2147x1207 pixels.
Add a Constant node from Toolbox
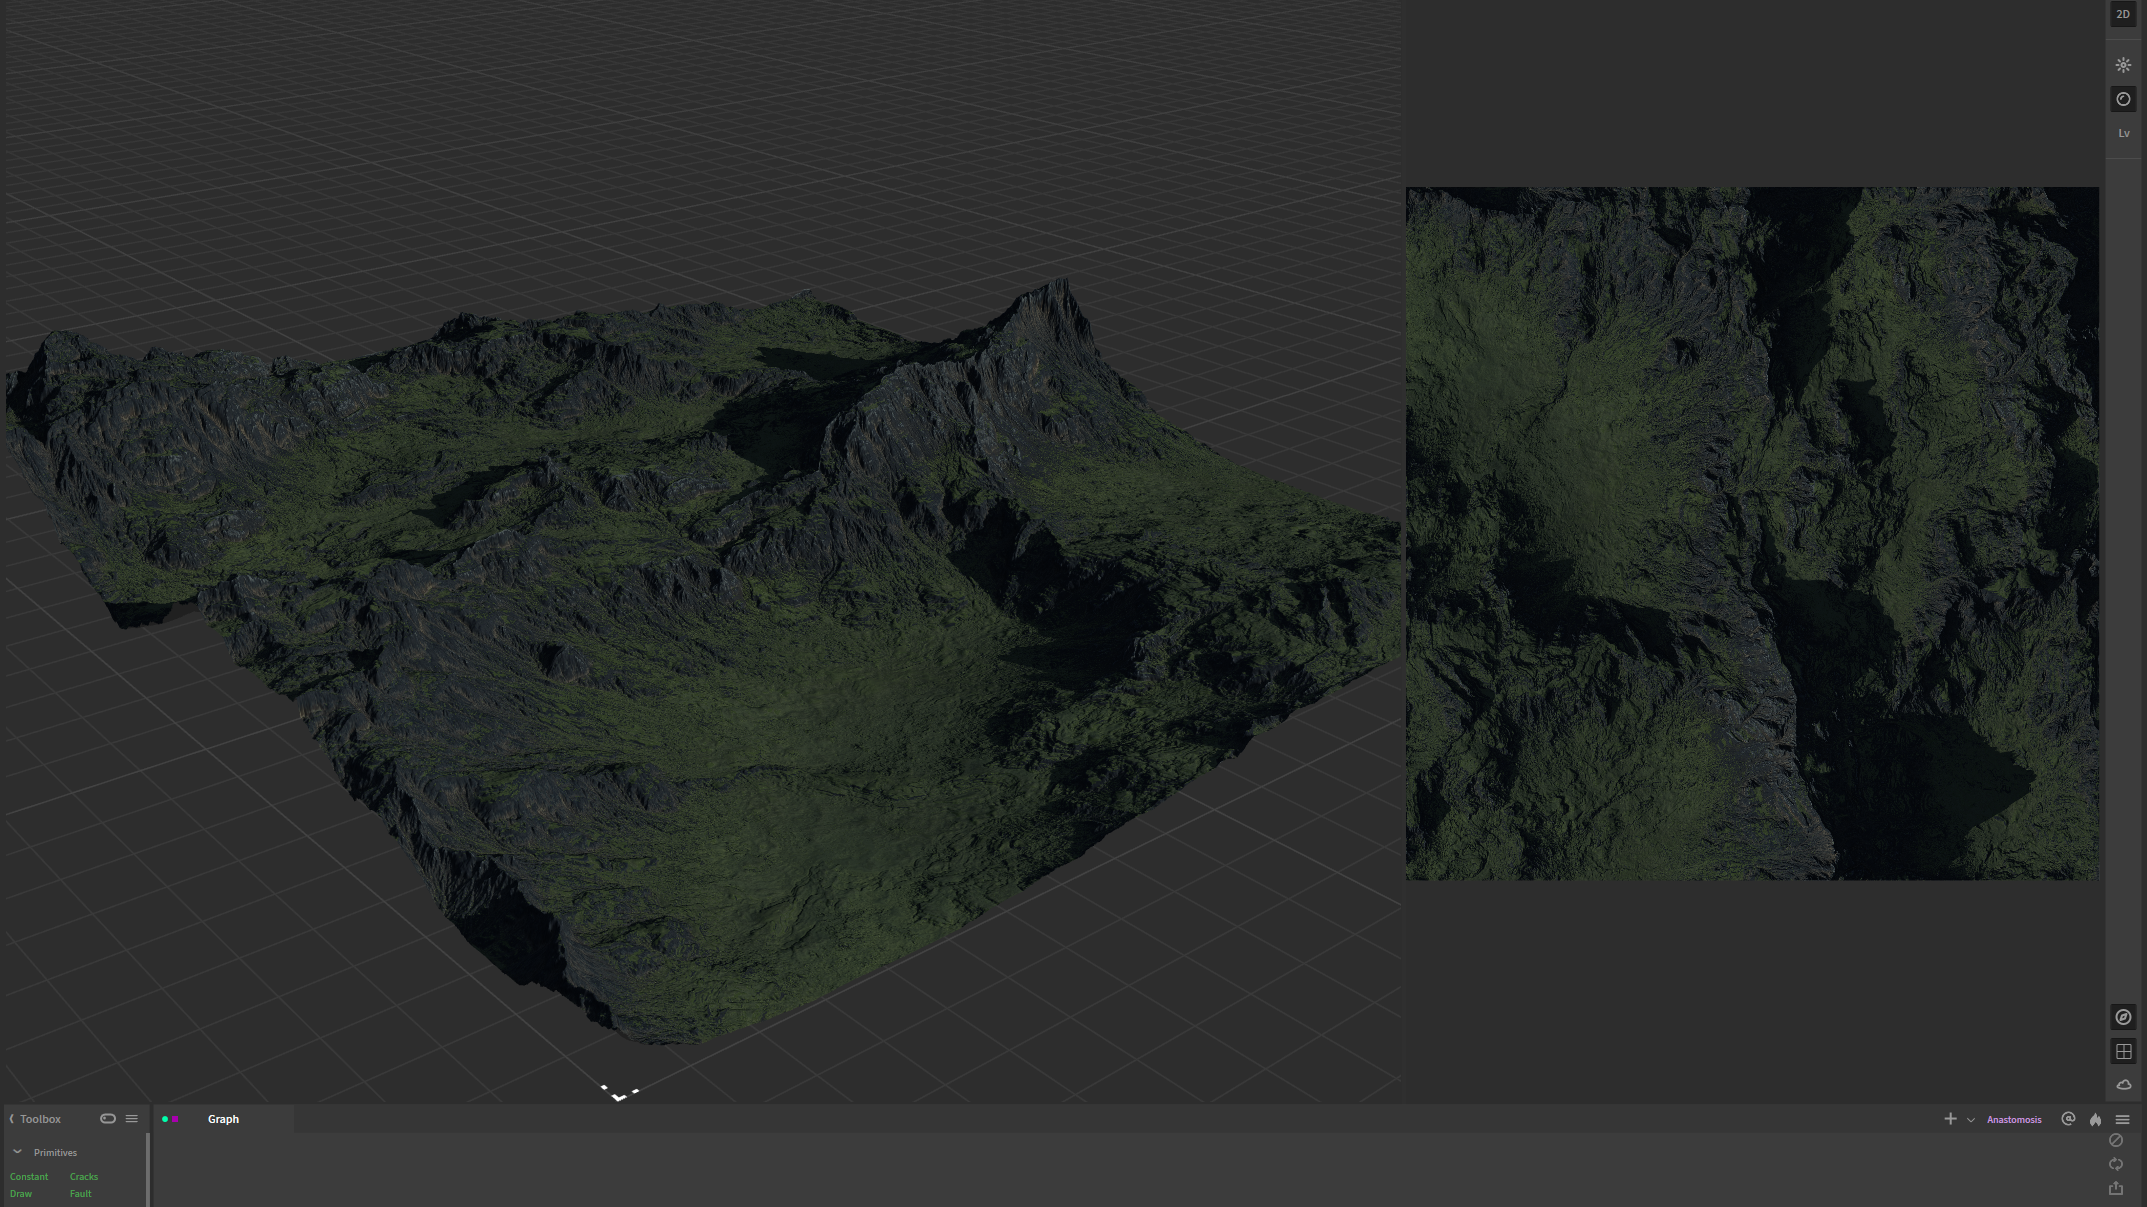(29, 1177)
